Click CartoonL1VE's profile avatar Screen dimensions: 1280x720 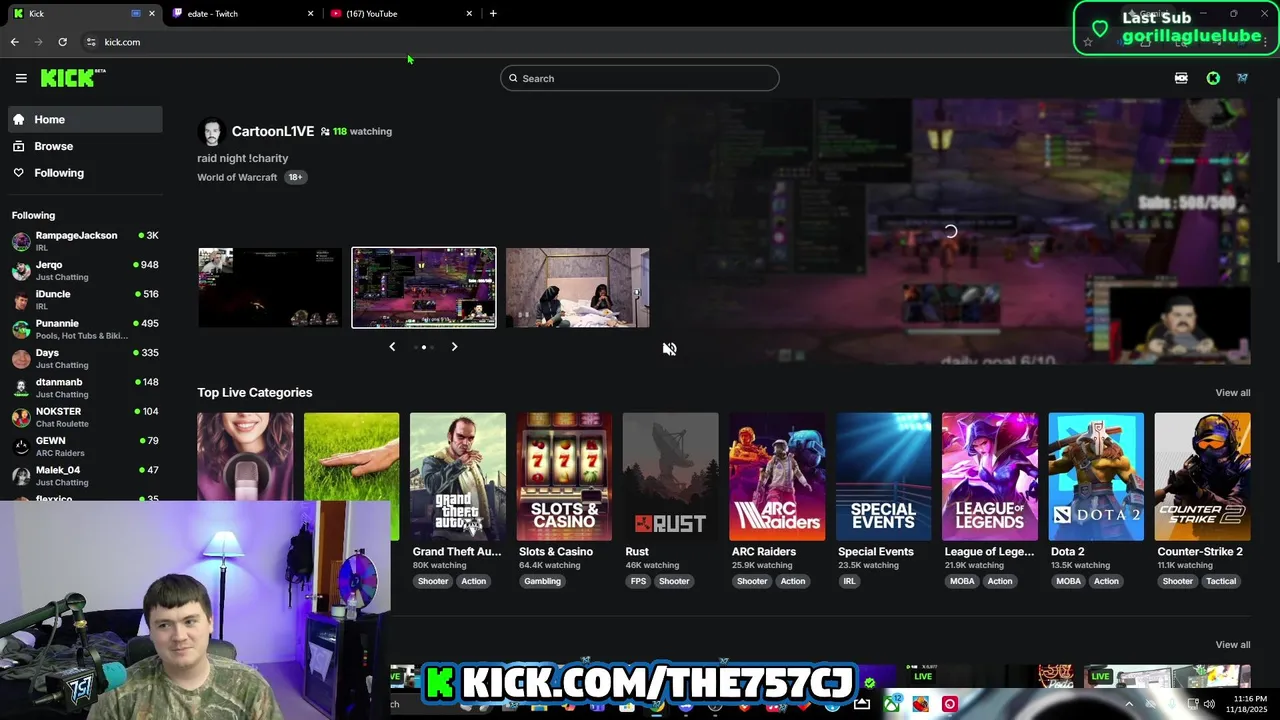pyautogui.click(x=211, y=132)
